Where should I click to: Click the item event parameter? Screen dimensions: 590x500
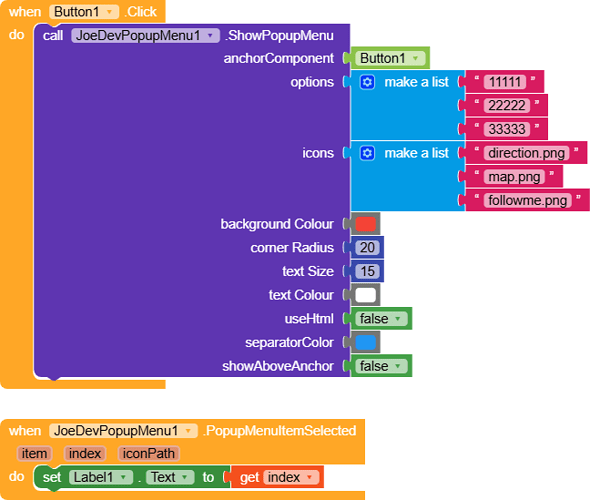[x=34, y=453]
